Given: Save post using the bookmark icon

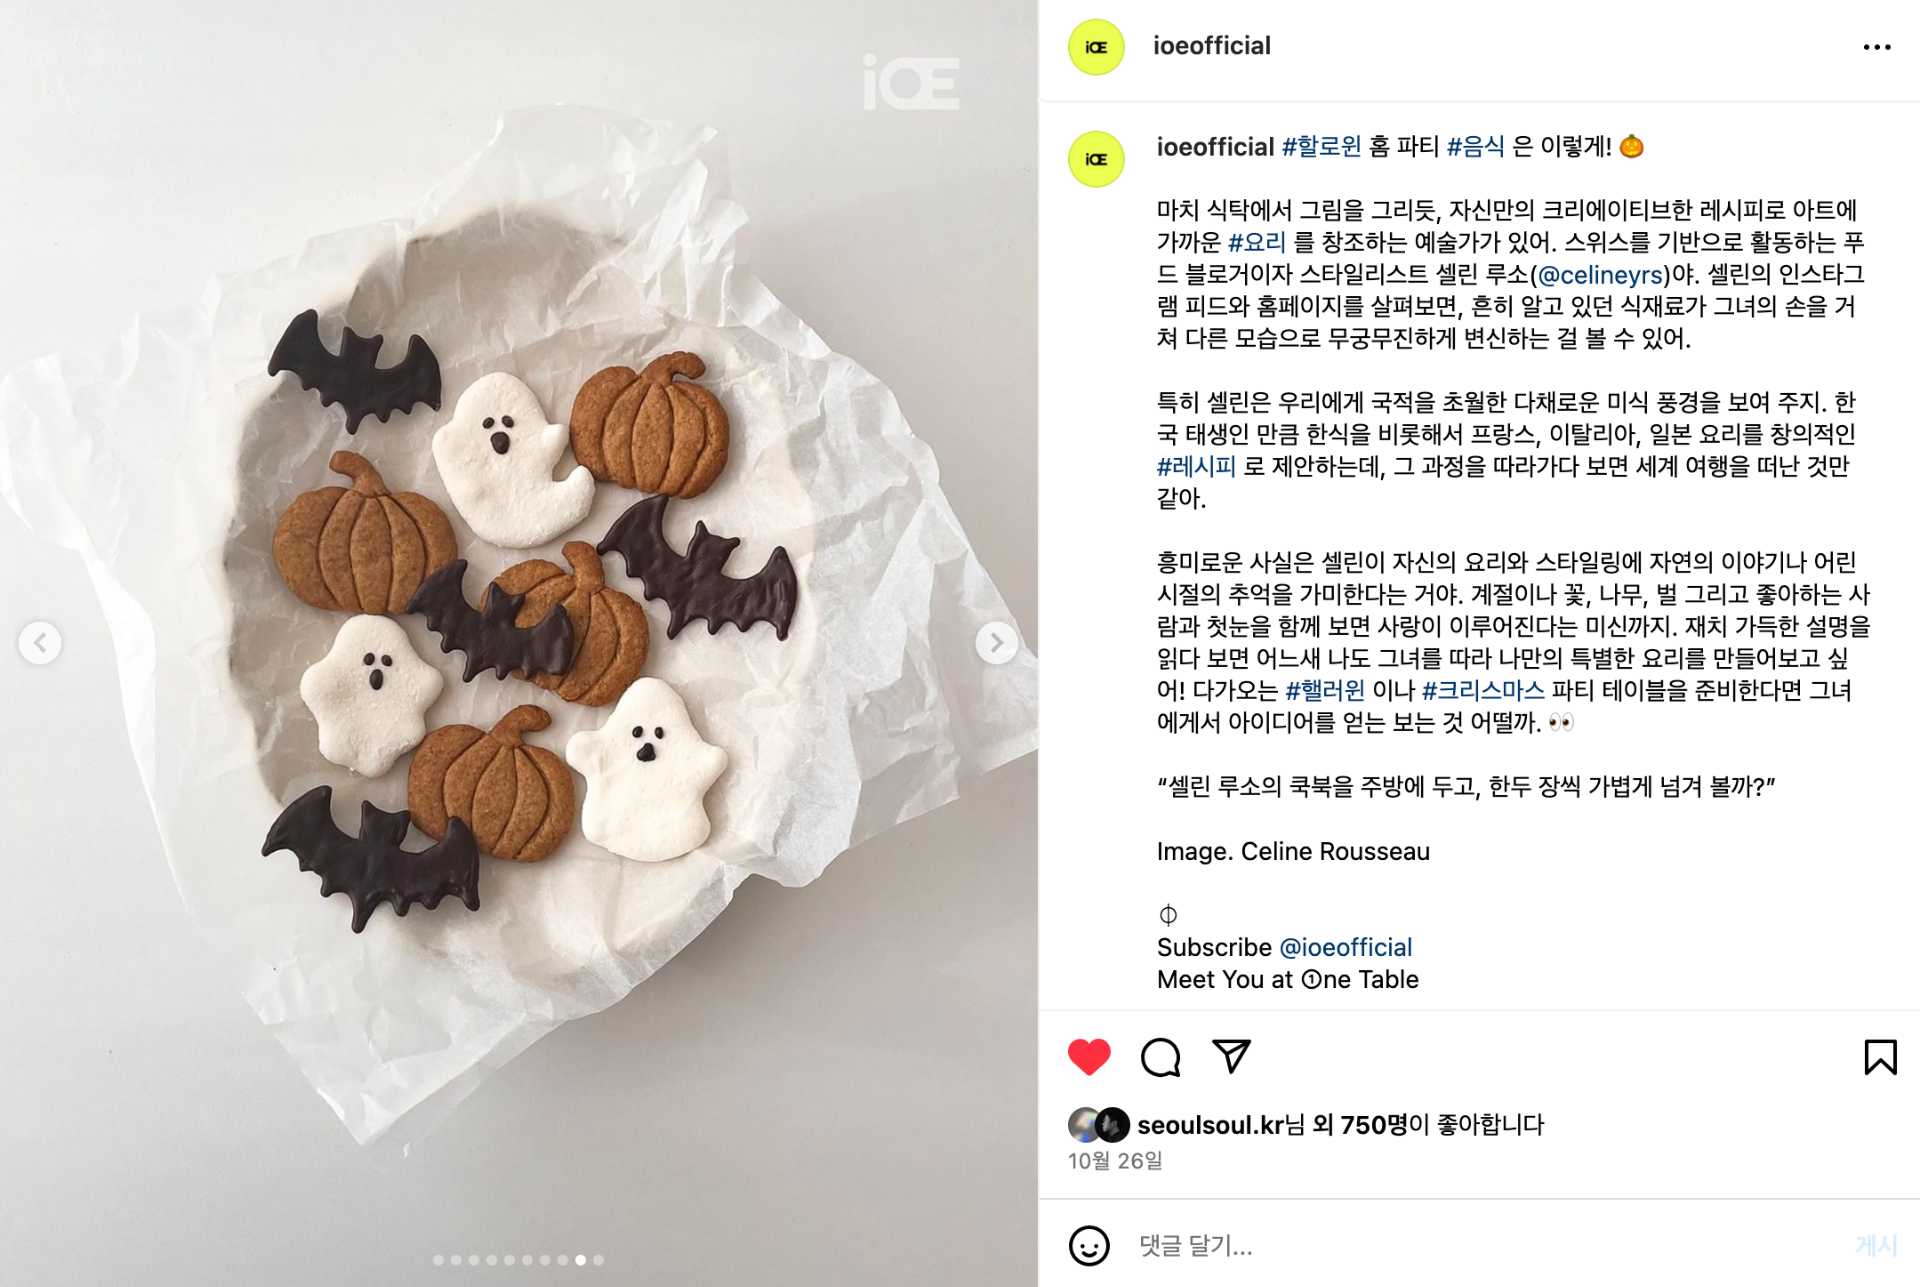Looking at the screenshot, I should [x=1880, y=1057].
